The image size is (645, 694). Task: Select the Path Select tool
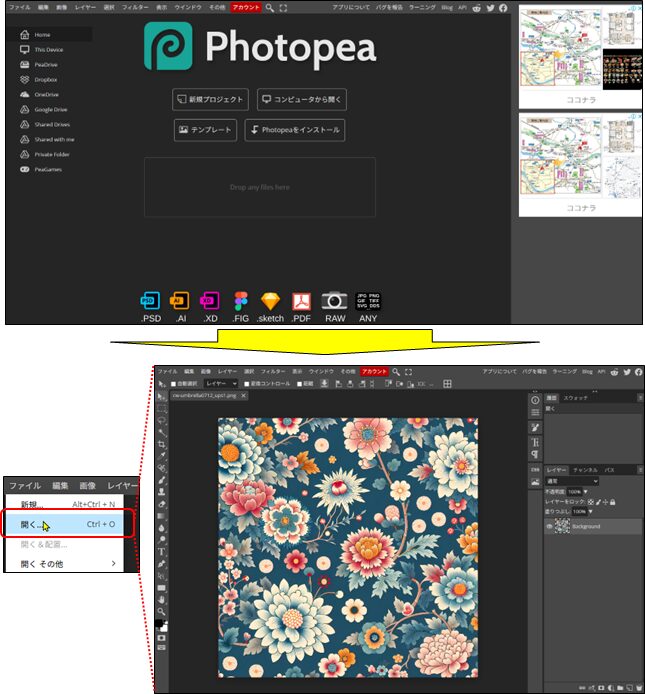point(161,575)
